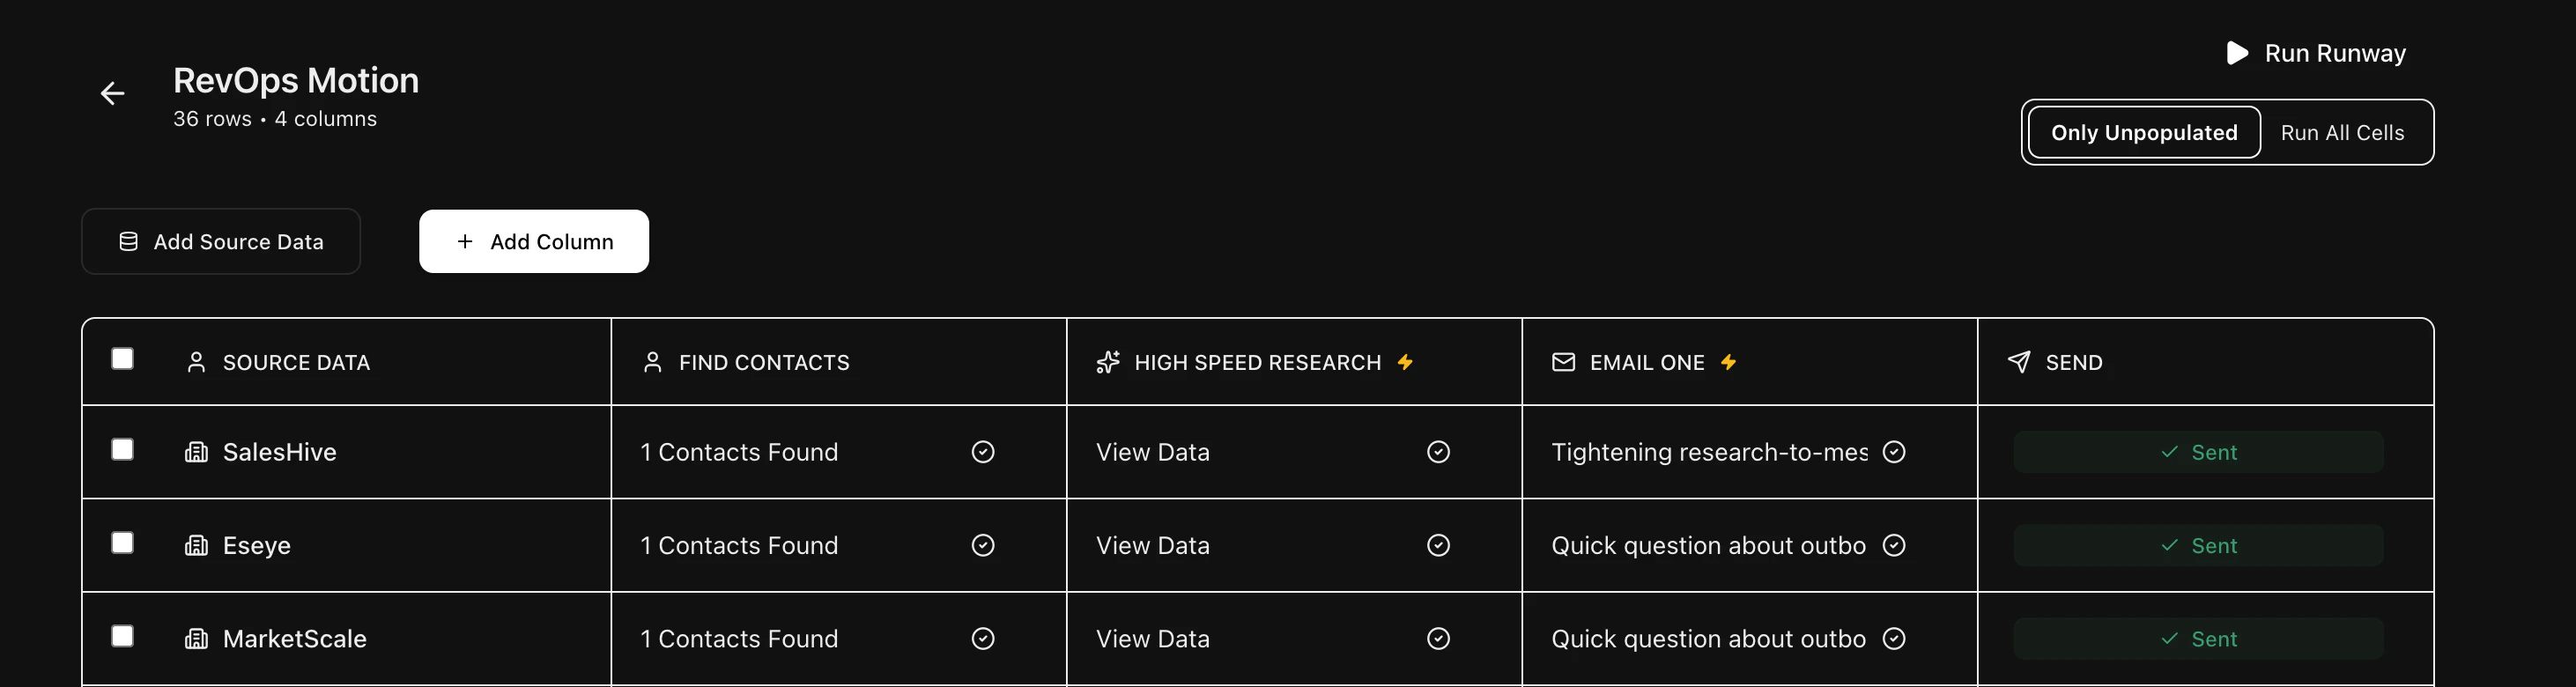The height and width of the screenshot is (687, 2576).
Task: Click the Run Runway play icon
Action: [2237, 53]
